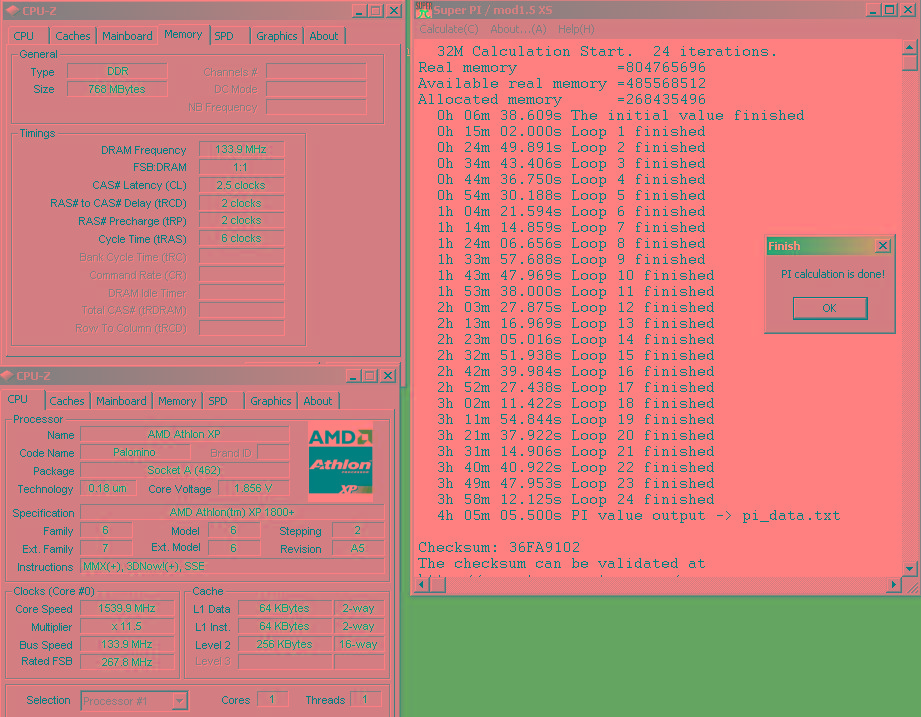
Task: Click the AMD Athlon XP logo
Action: (340, 462)
